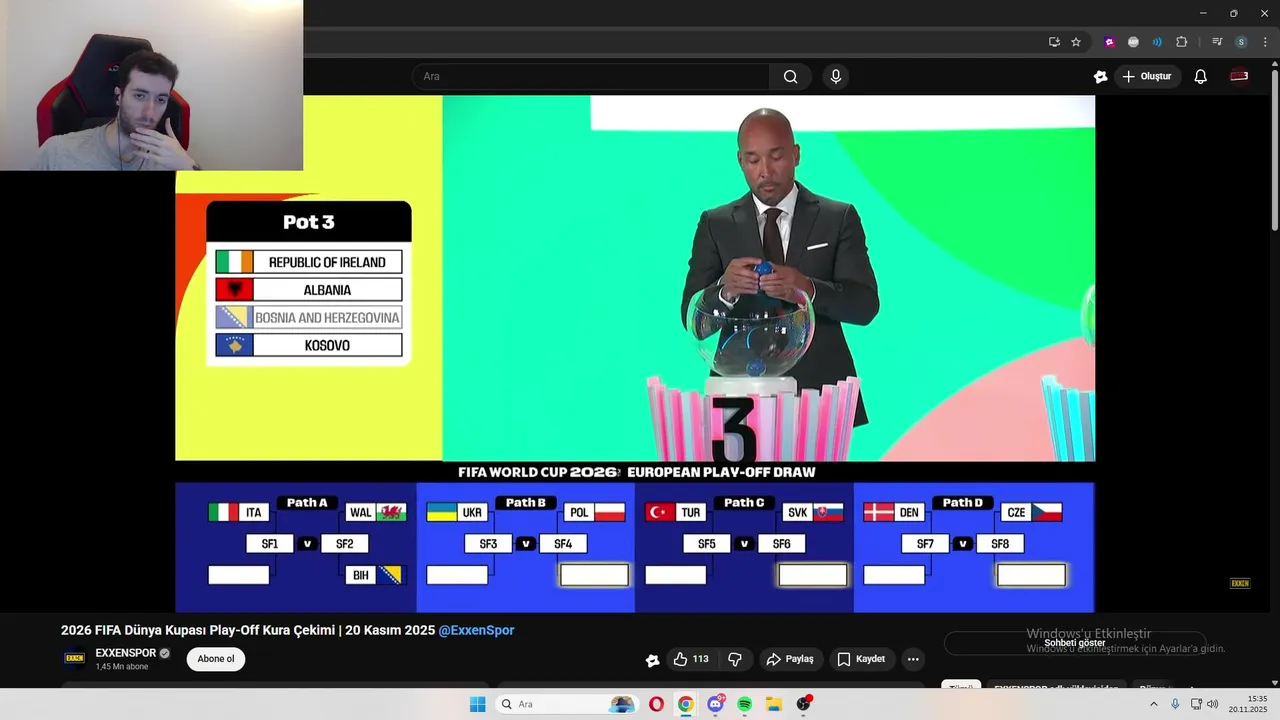Screen dimensions: 1280x720
Task: Click the tray microphone icon
Action: click(1175, 704)
